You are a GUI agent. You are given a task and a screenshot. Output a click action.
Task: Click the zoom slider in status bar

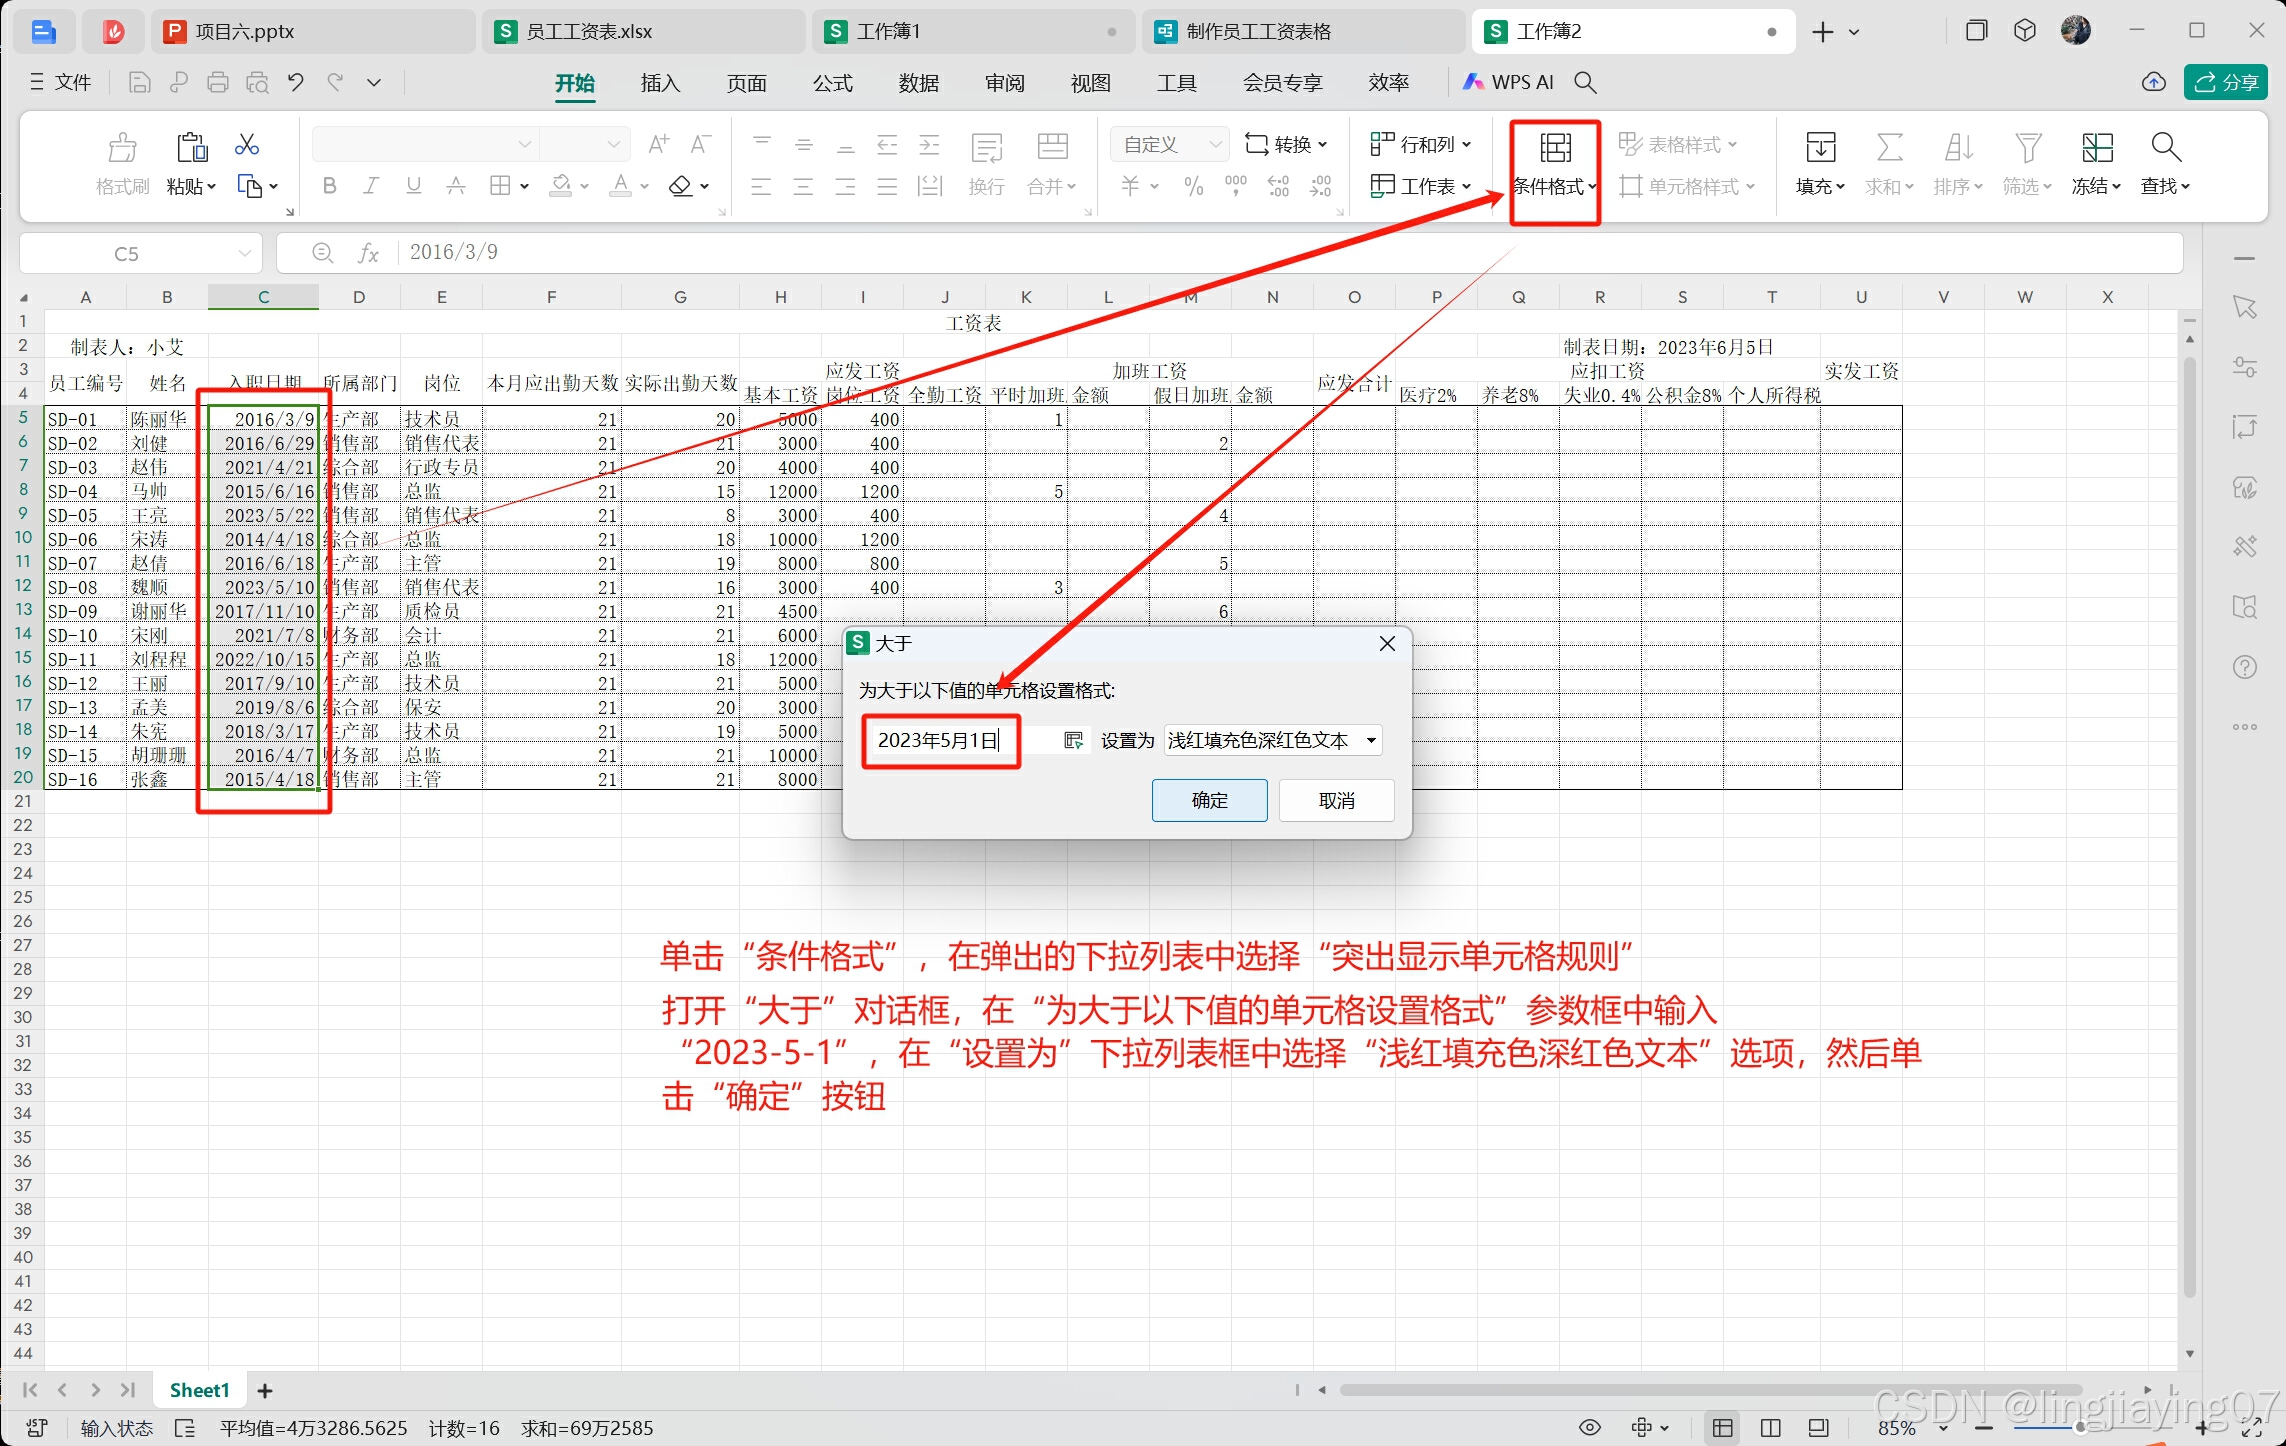(2080, 1427)
